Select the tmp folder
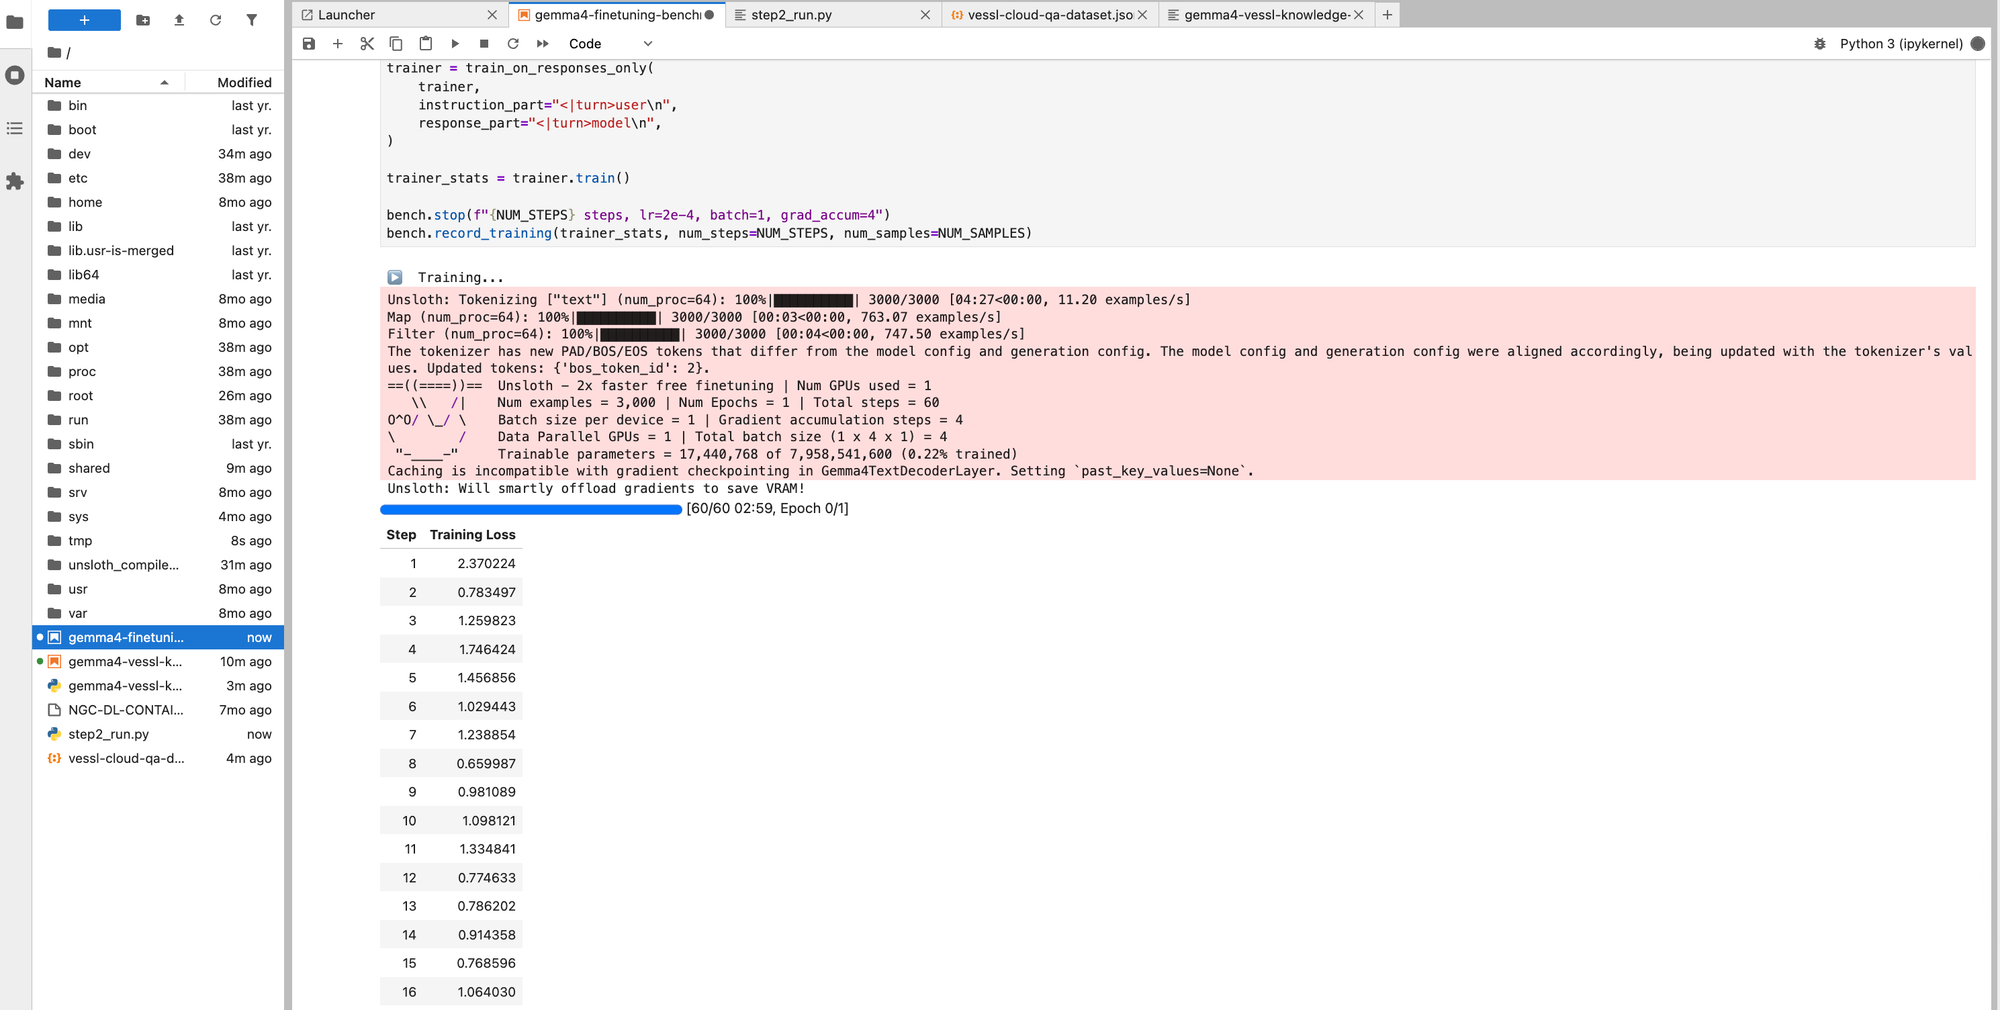The image size is (2000, 1010). point(159,541)
